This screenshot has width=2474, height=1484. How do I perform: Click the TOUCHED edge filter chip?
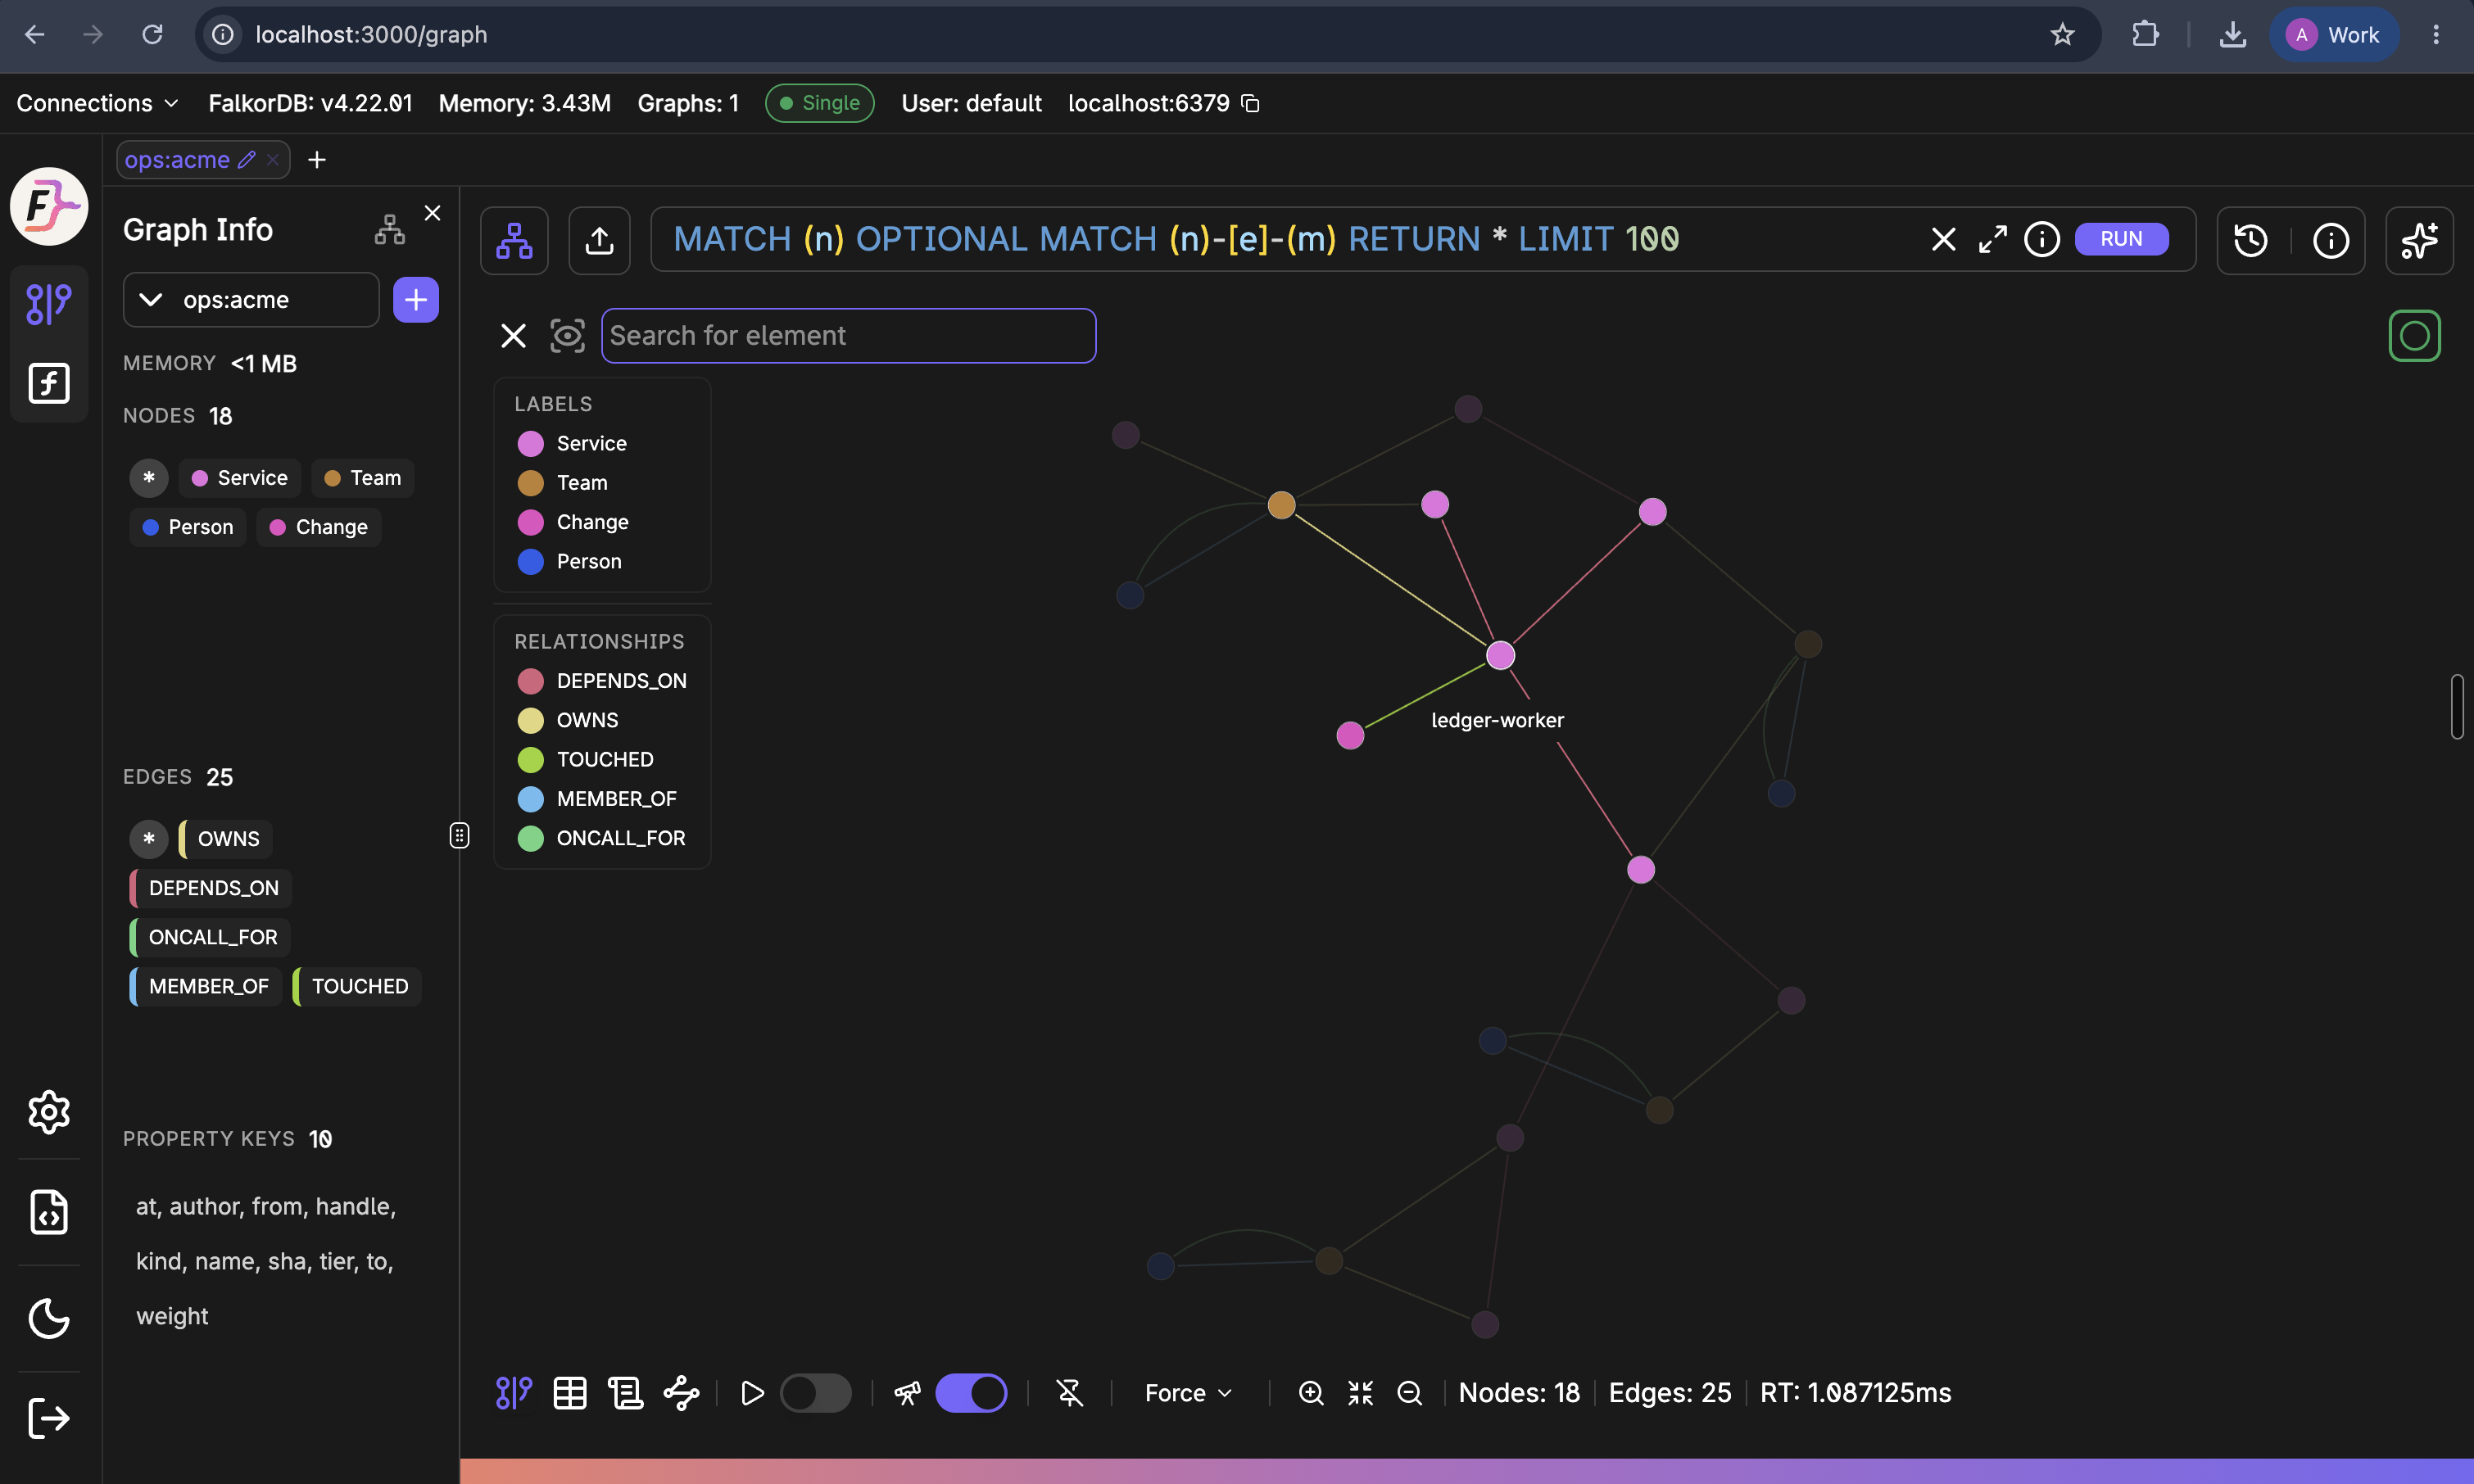358,986
